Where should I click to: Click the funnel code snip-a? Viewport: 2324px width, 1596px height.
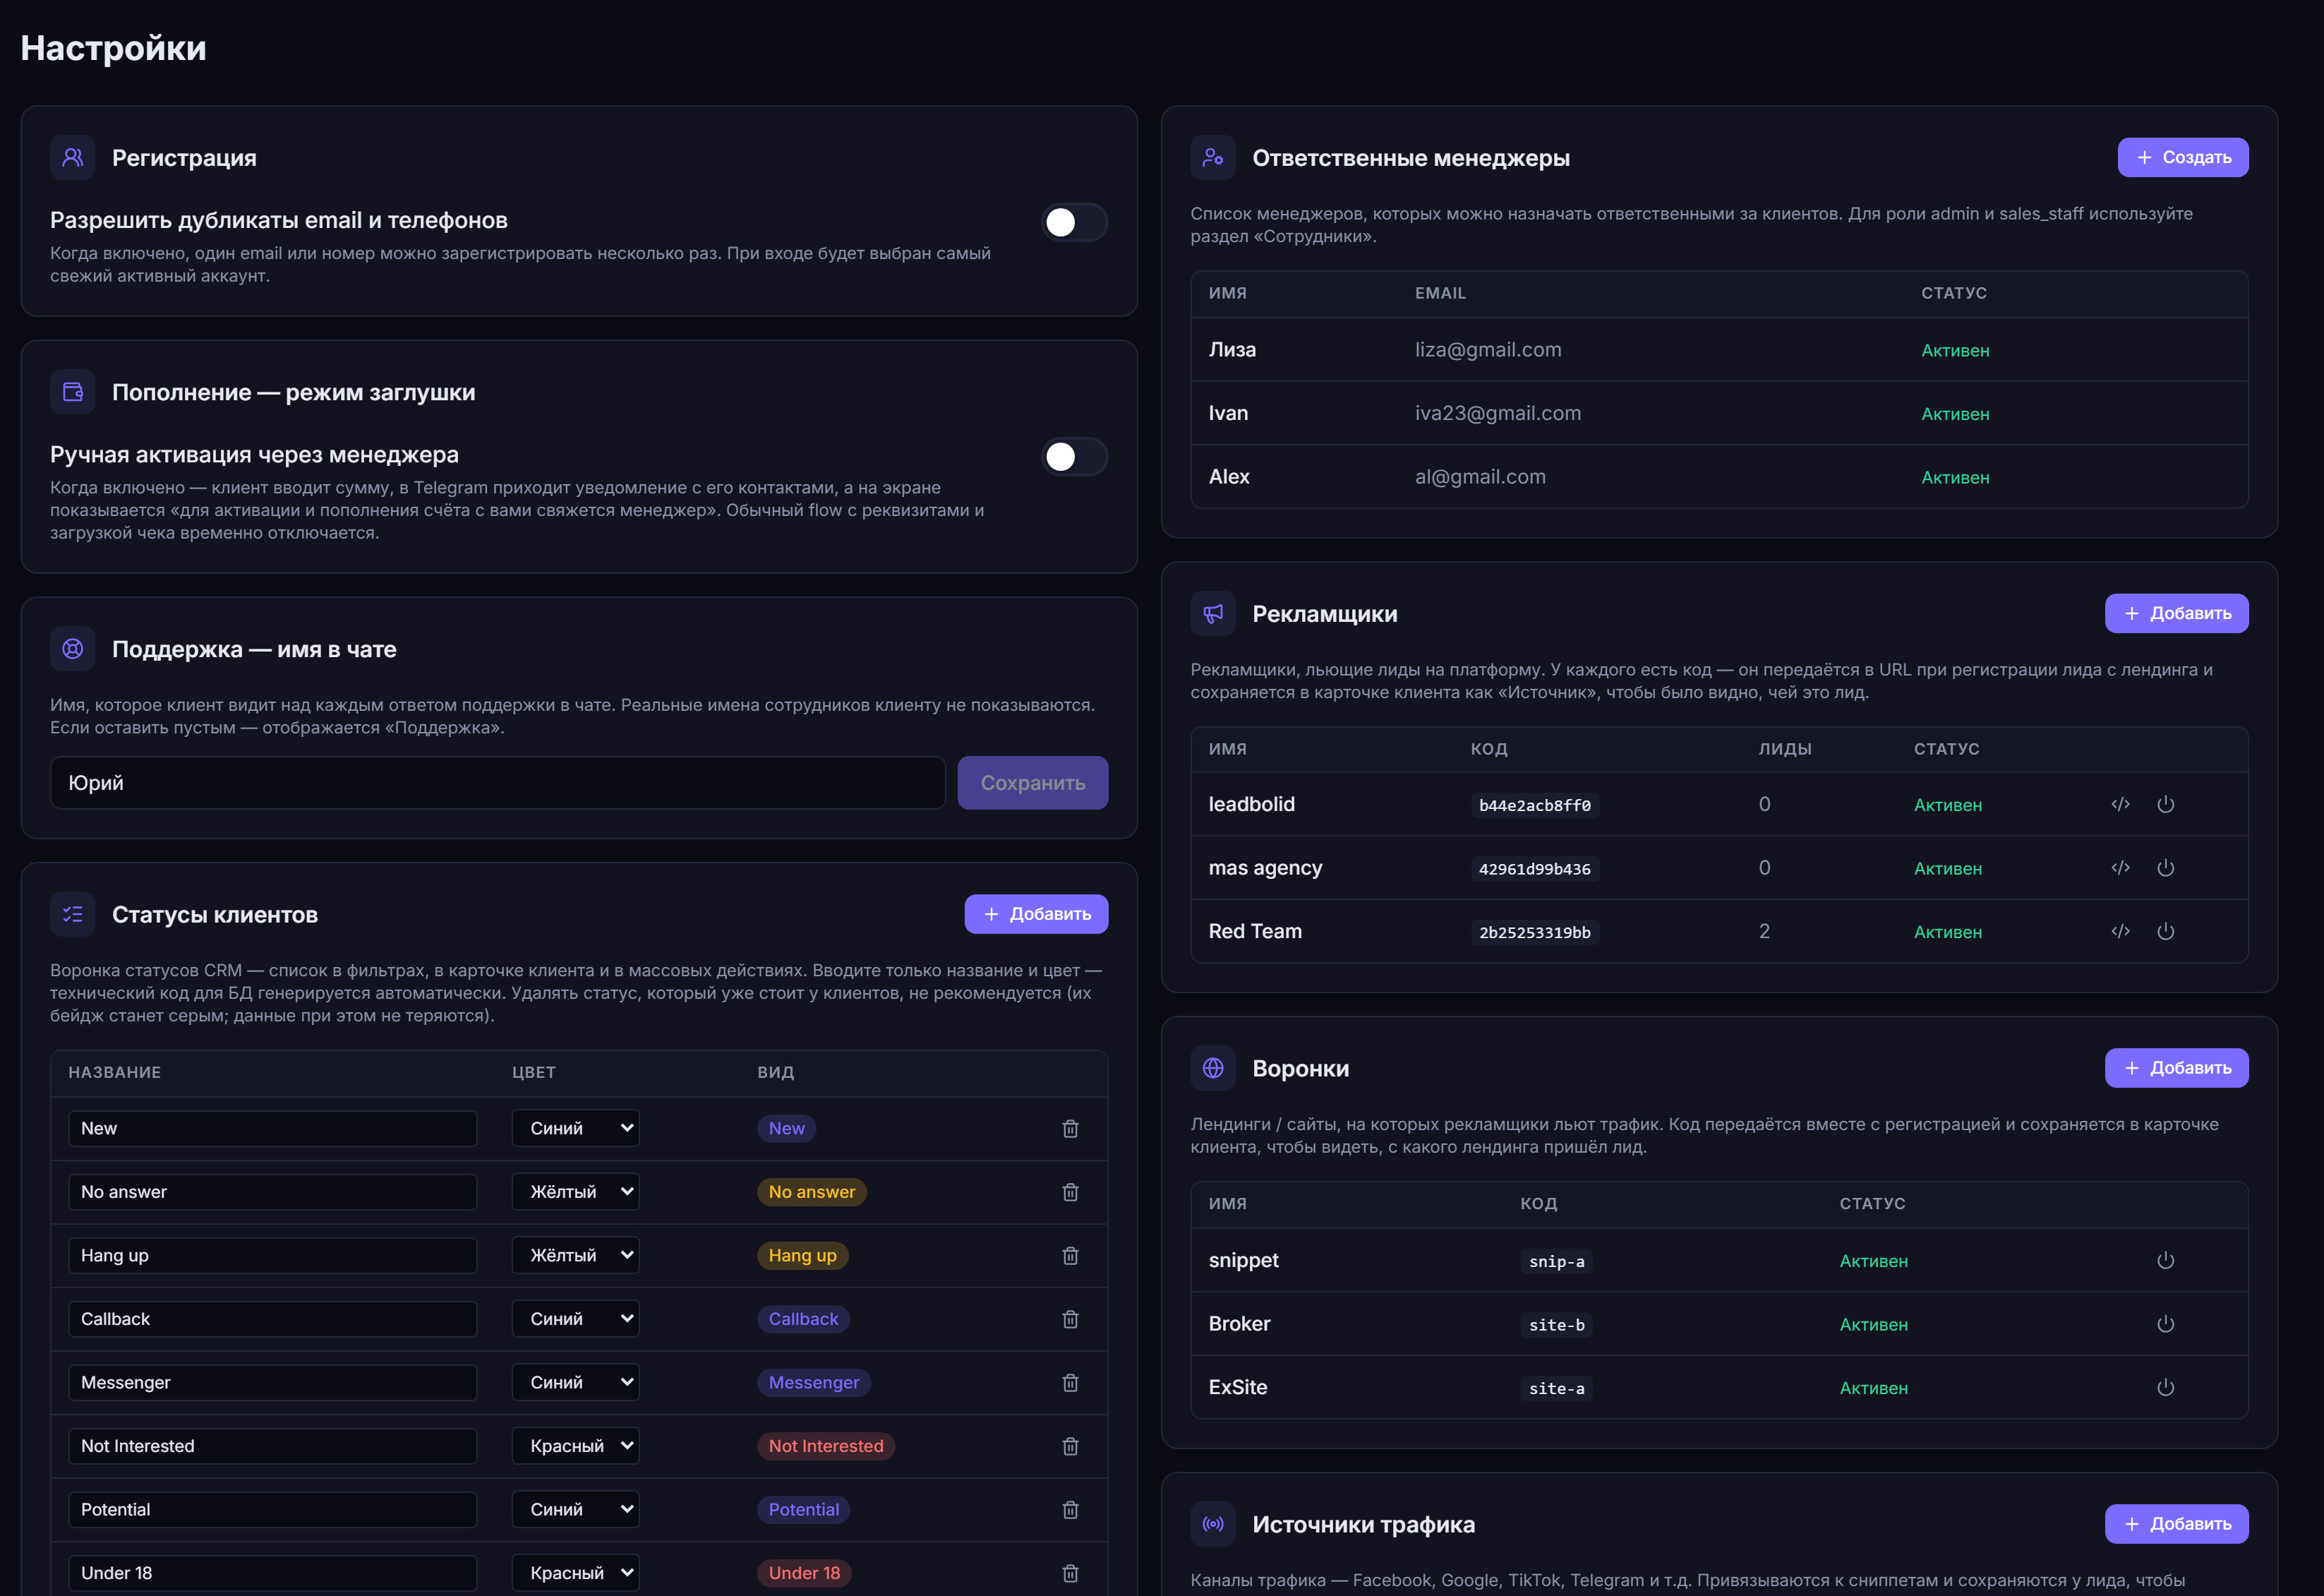(1556, 1261)
